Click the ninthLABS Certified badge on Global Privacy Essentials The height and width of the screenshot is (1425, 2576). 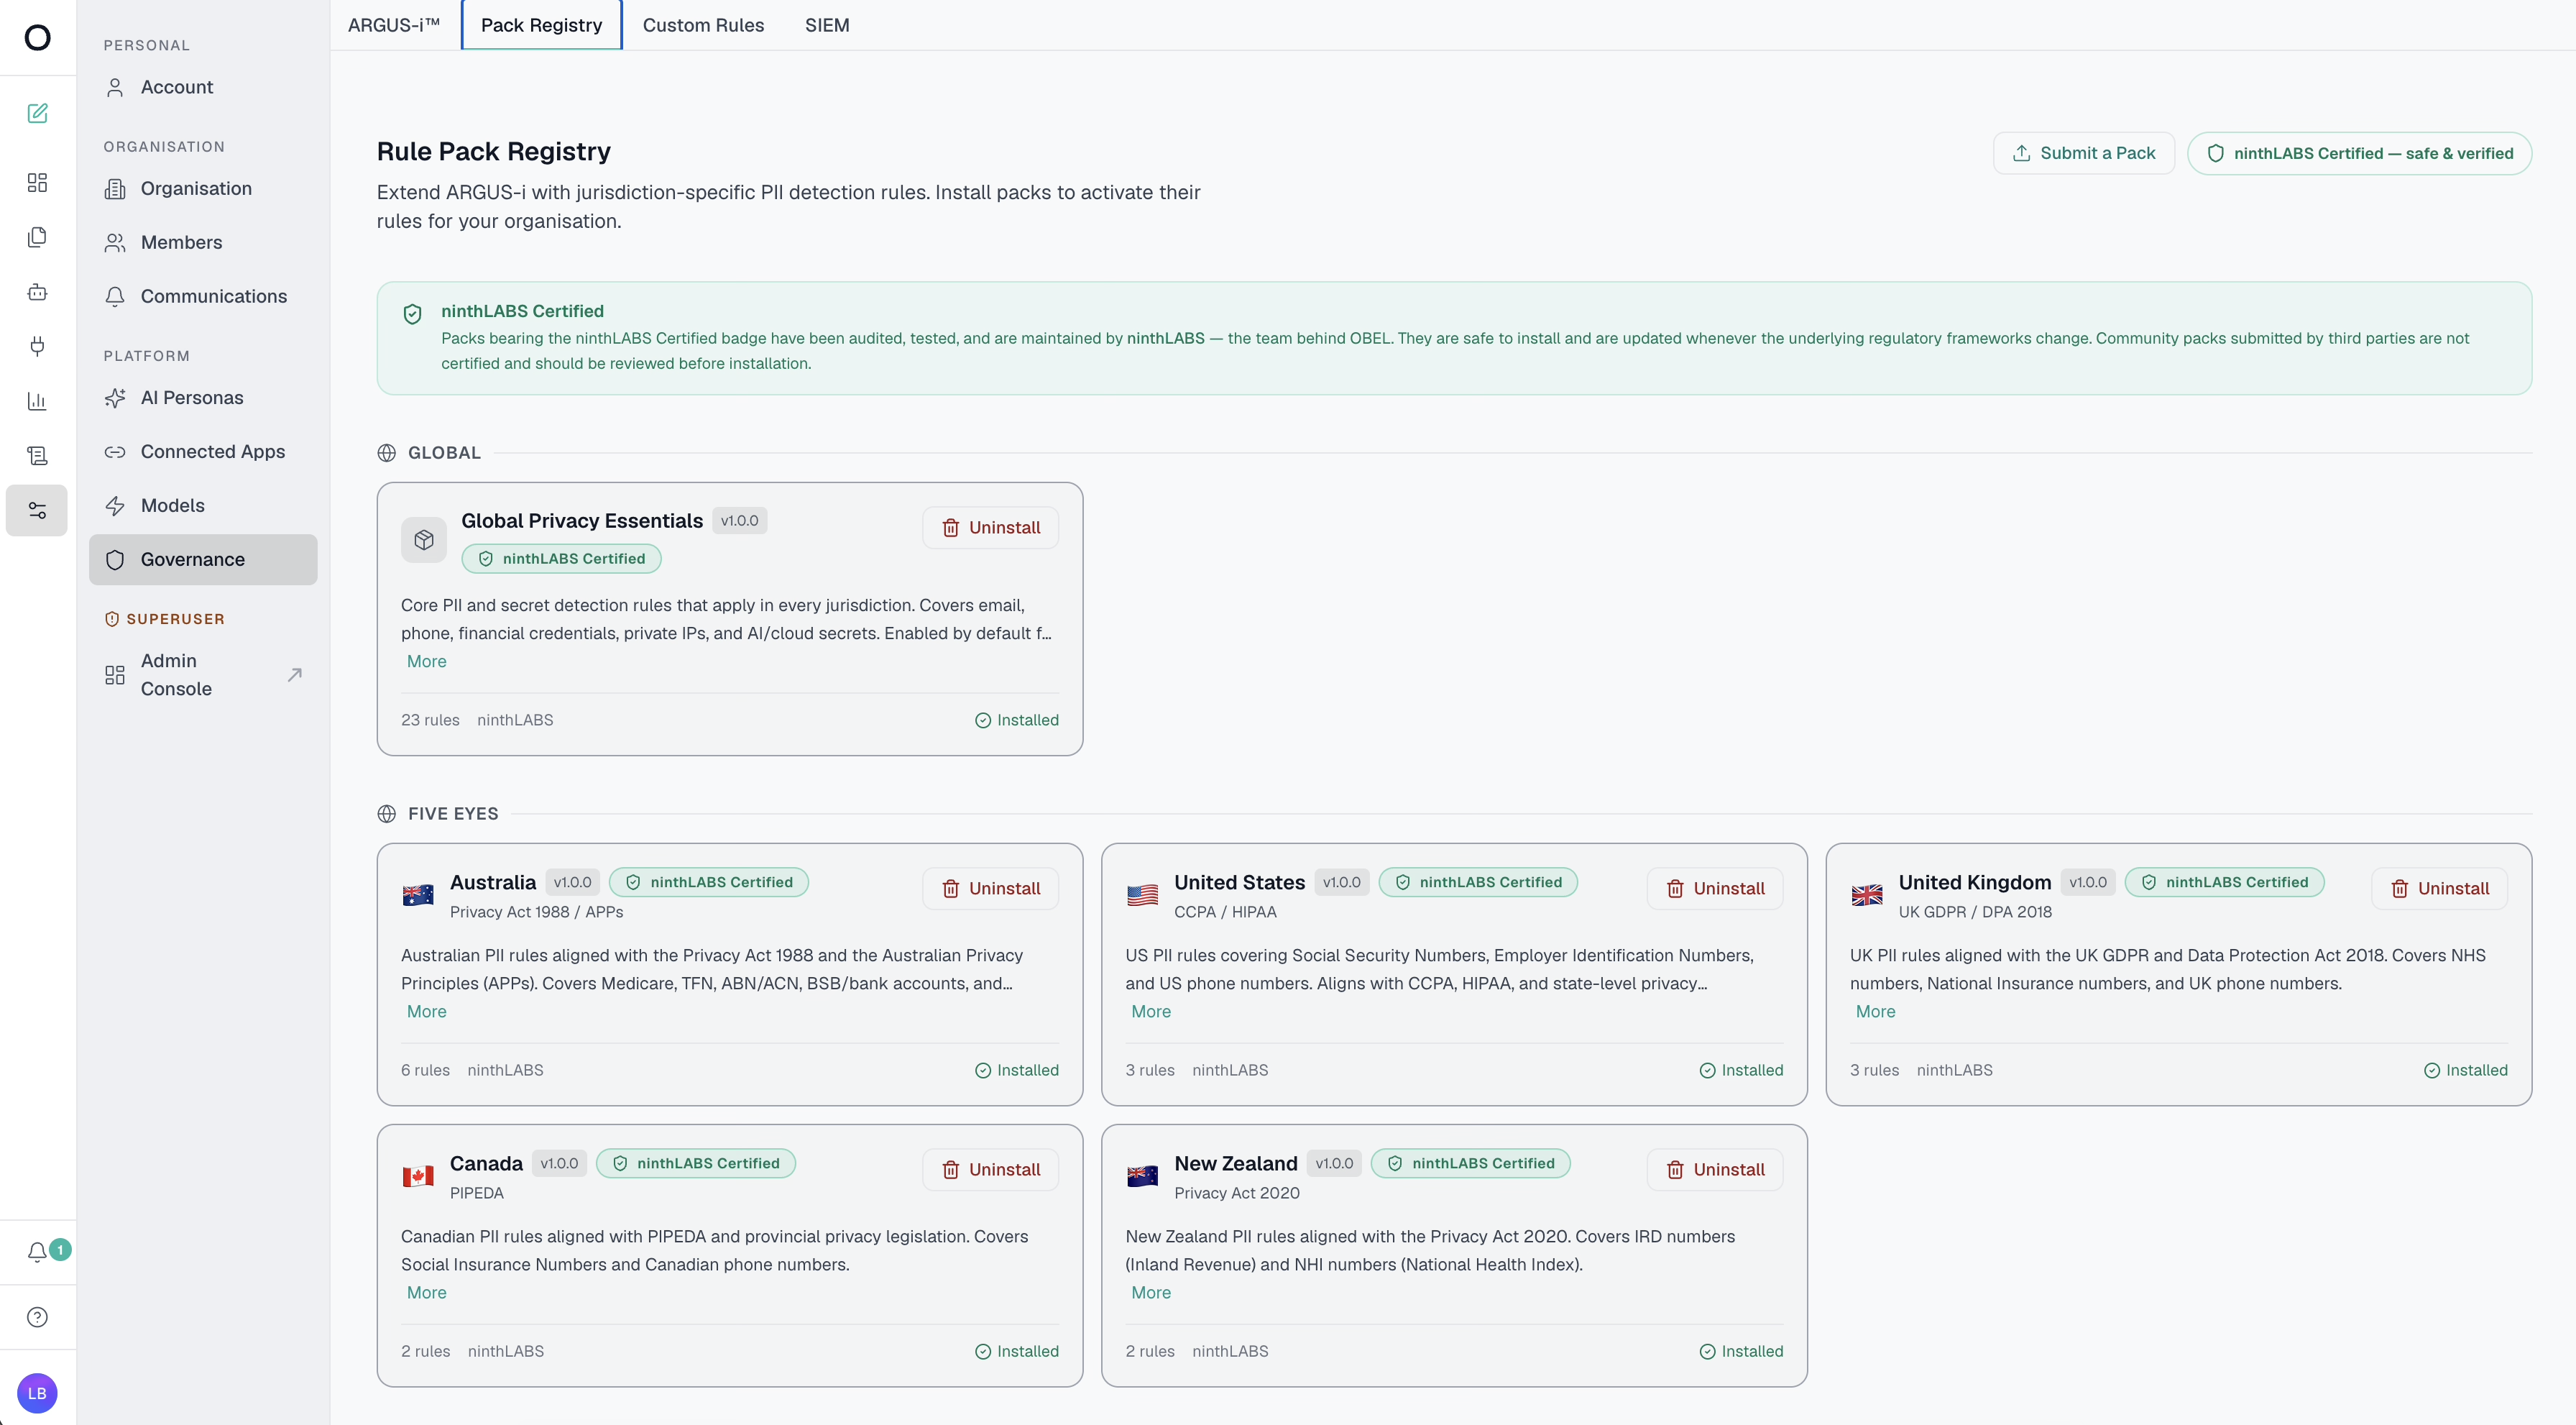click(x=561, y=558)
